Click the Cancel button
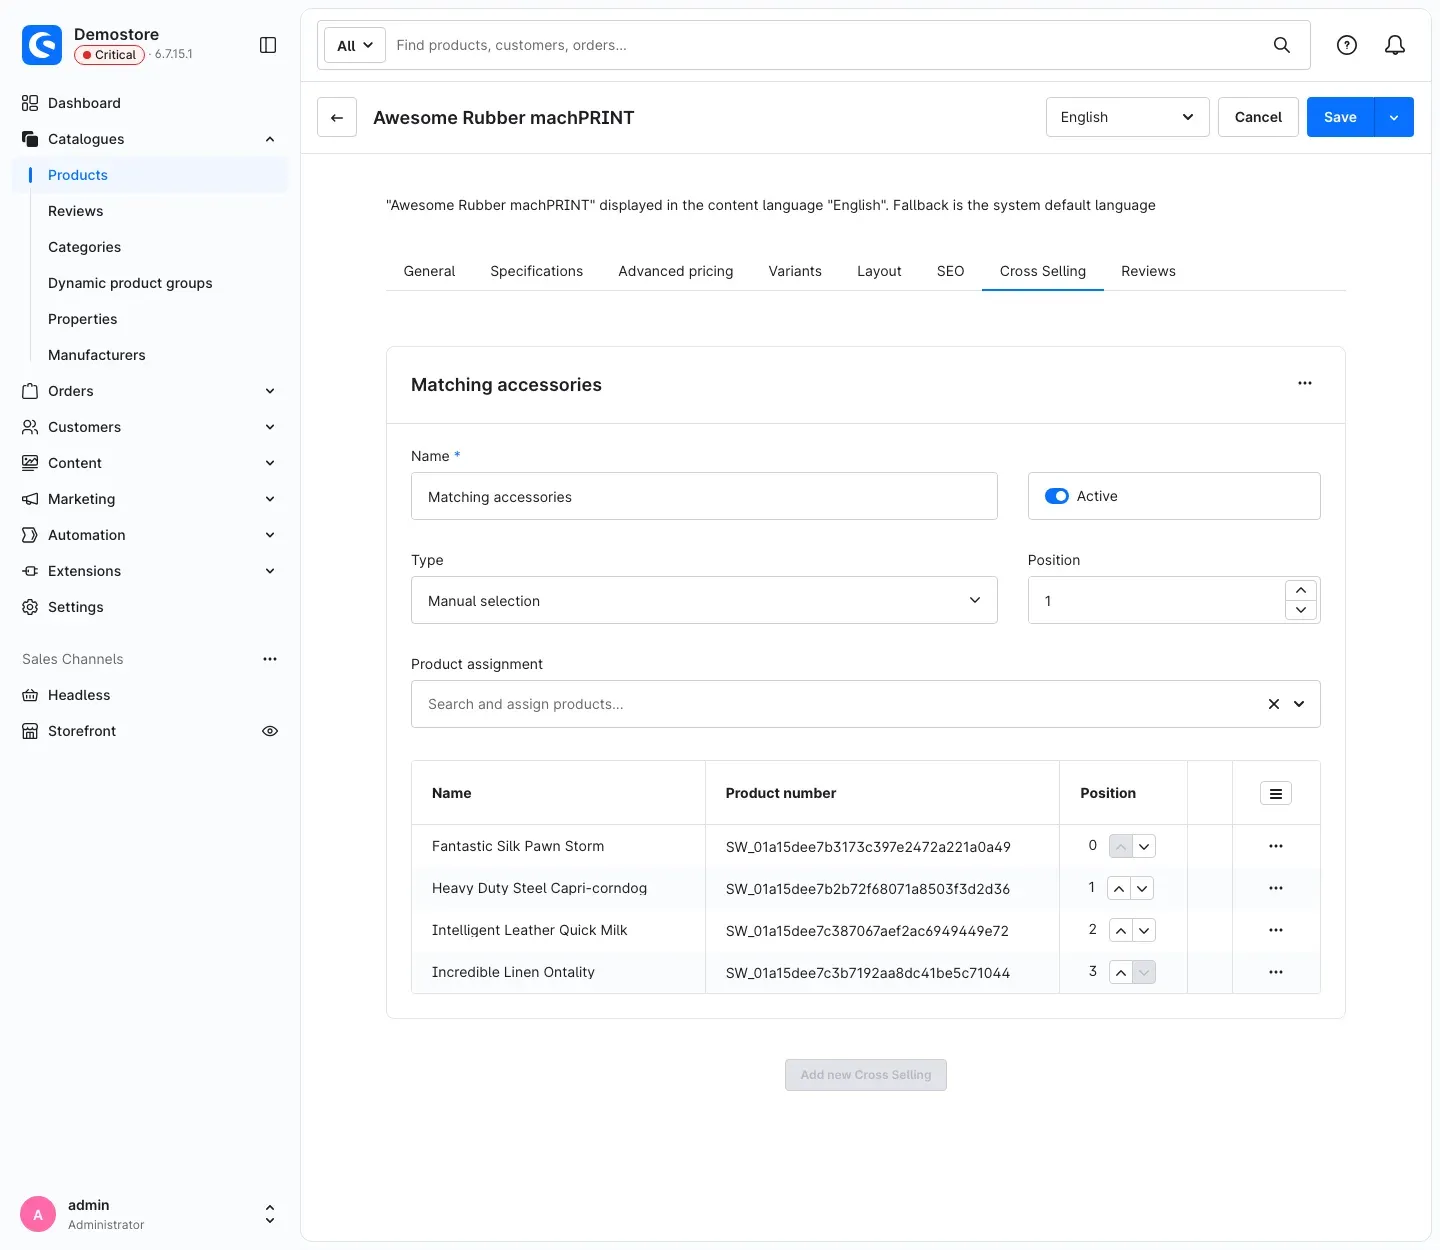The image size is (1440, 1250). tap(1258, 117)
